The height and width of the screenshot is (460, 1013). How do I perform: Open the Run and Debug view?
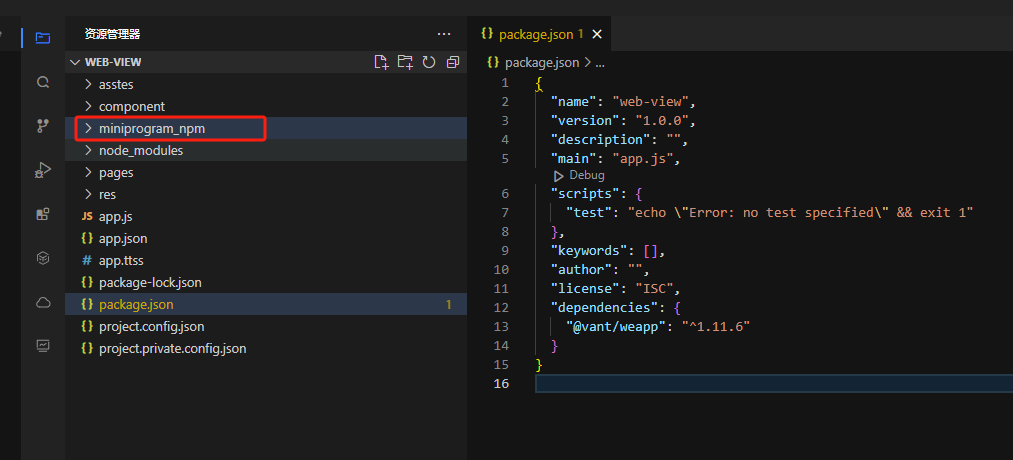pos(42,170)
